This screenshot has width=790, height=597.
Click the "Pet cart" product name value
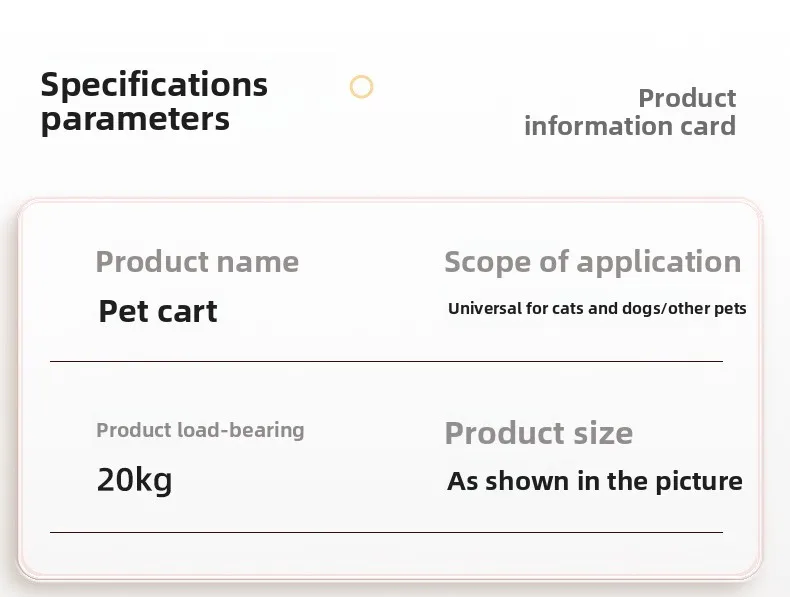tap(158, 311)
